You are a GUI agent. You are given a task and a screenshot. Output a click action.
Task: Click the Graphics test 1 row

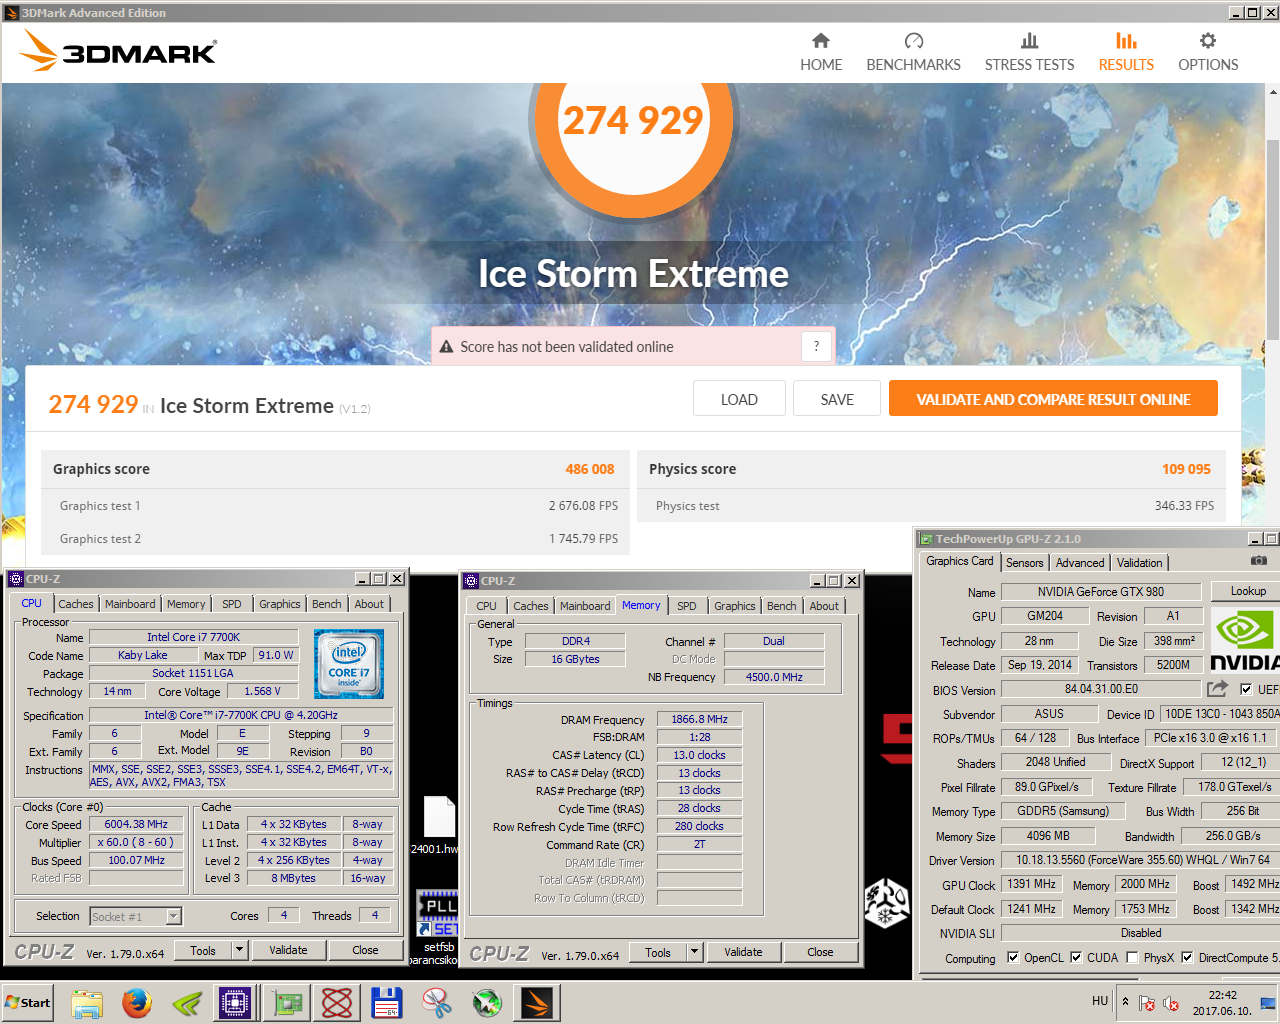pos(336,506)
